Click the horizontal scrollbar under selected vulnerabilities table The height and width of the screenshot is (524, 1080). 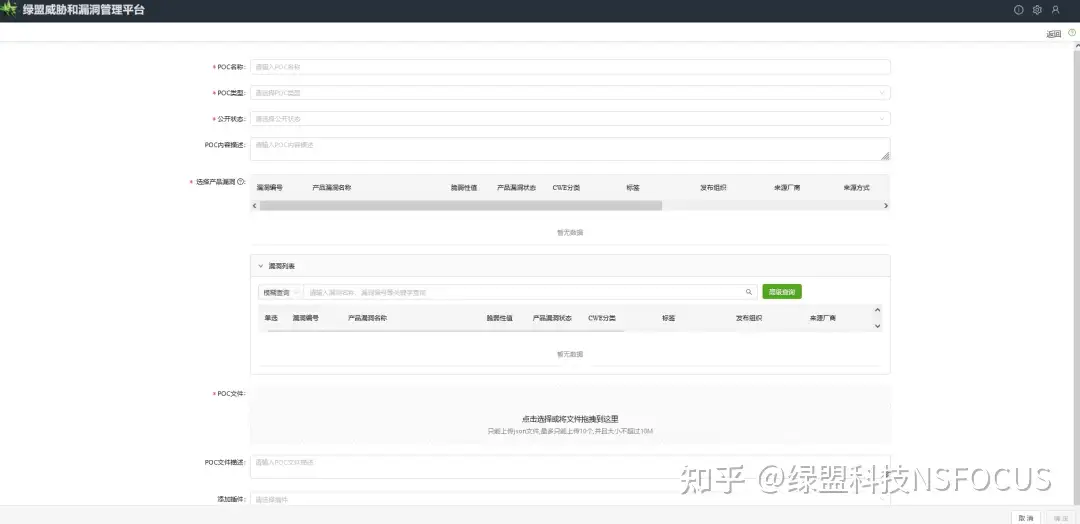pyautogui.click(x=460, y=205)
